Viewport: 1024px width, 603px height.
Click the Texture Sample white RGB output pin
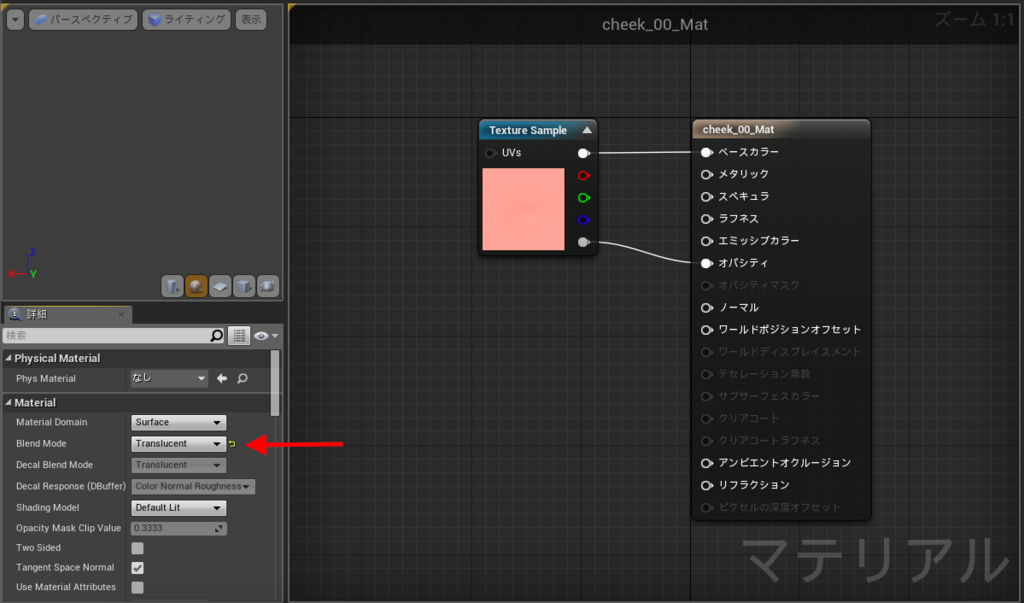point(584,153)
